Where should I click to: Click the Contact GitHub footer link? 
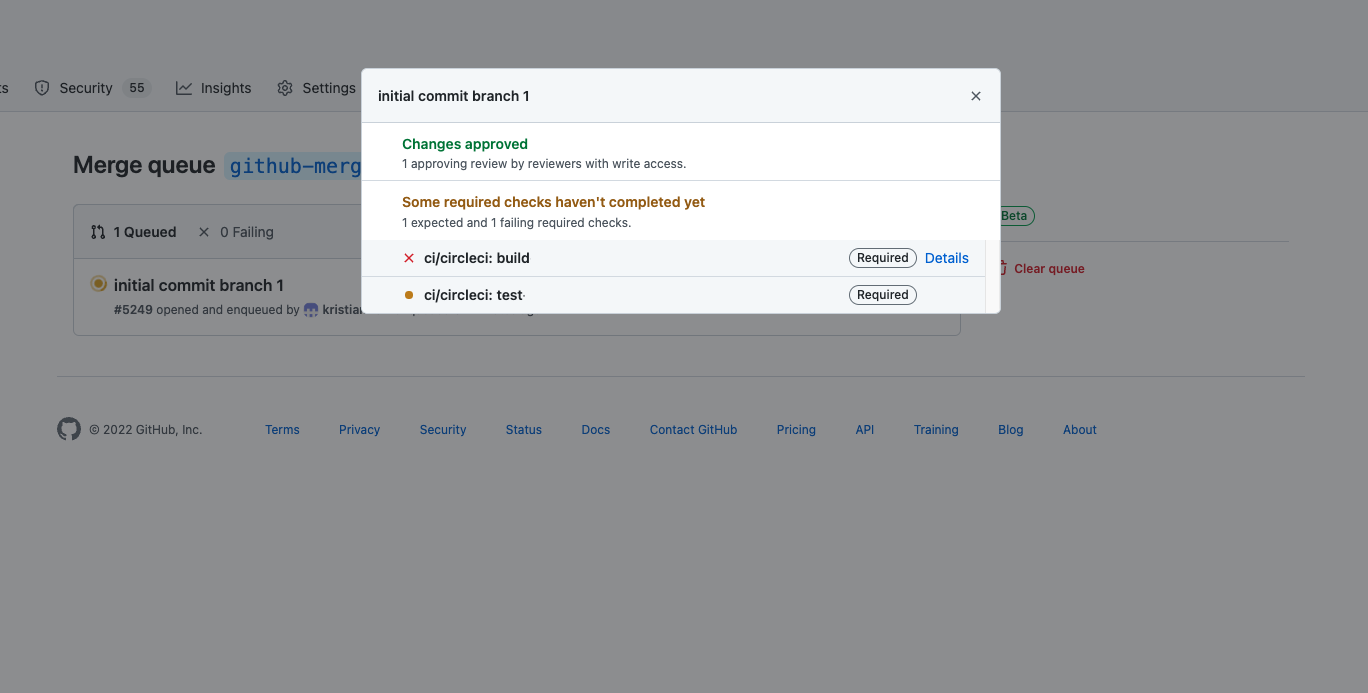pyautogui.click(x=693, y=429)
